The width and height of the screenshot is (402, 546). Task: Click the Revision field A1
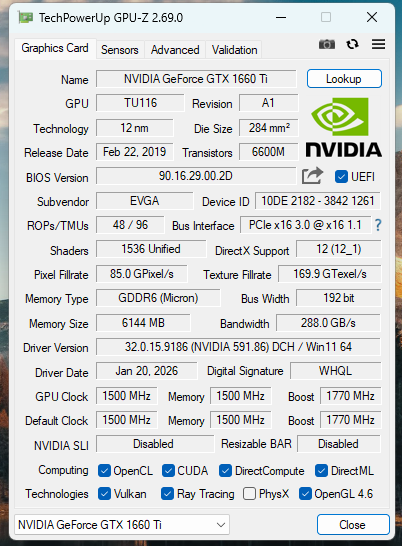tap(268, 103)
